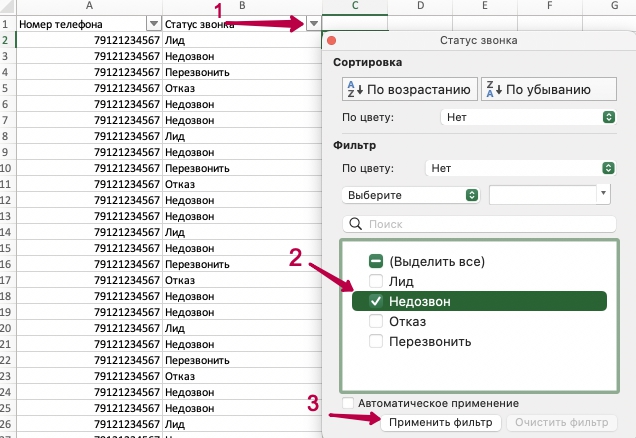Screen dimensions: 636x438
Task: Click phone number cell in row 6
Action: (89, 104)
